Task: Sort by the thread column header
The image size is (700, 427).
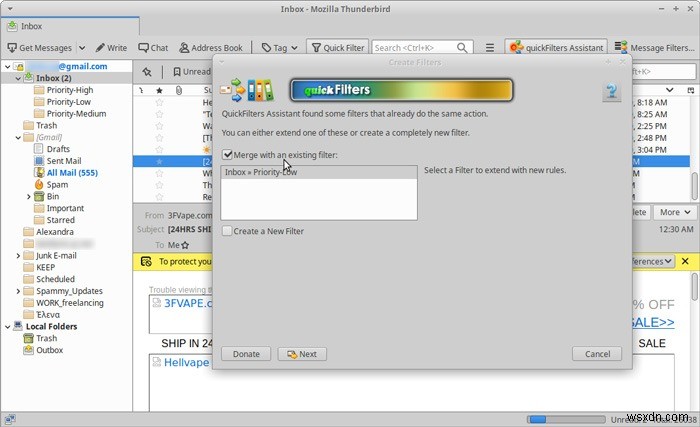Action: point(141,91)
